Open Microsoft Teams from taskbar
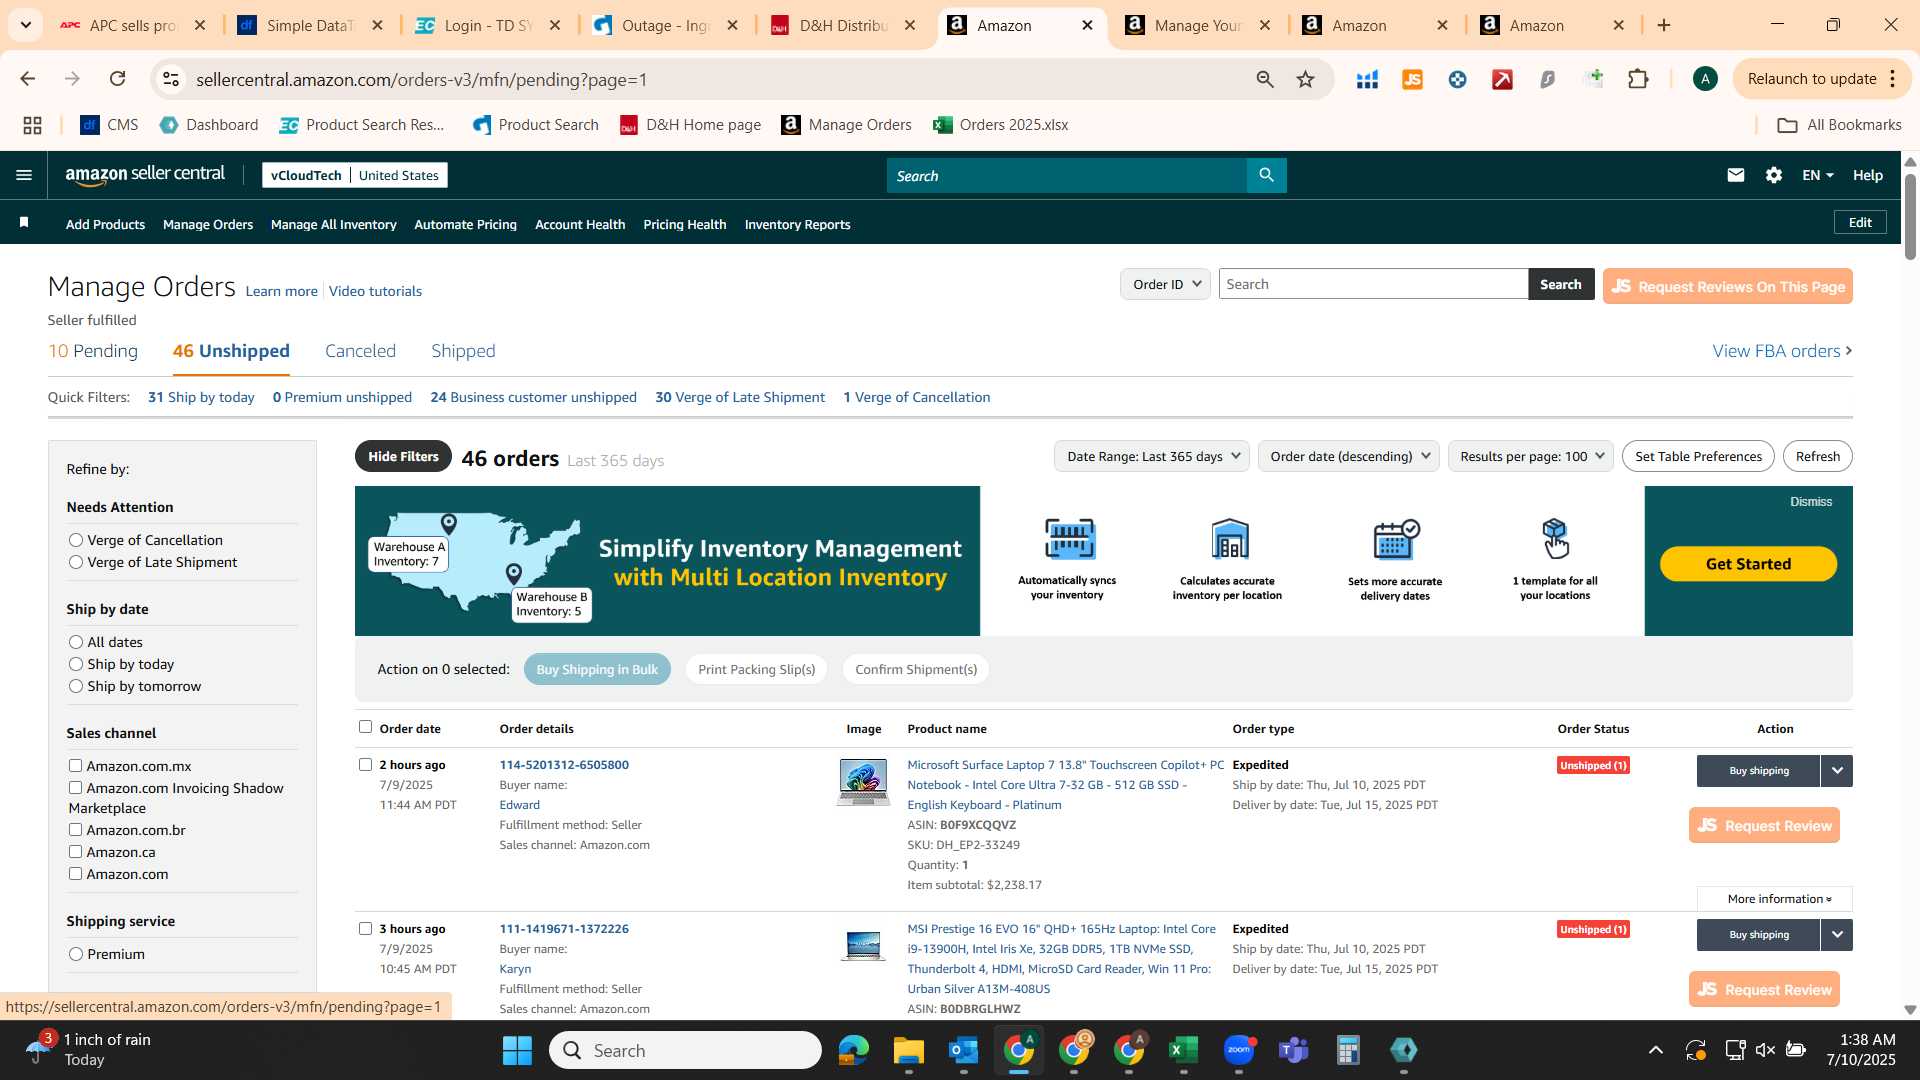Viewport: 1920px width, 1080px height. (1294, 1050)
